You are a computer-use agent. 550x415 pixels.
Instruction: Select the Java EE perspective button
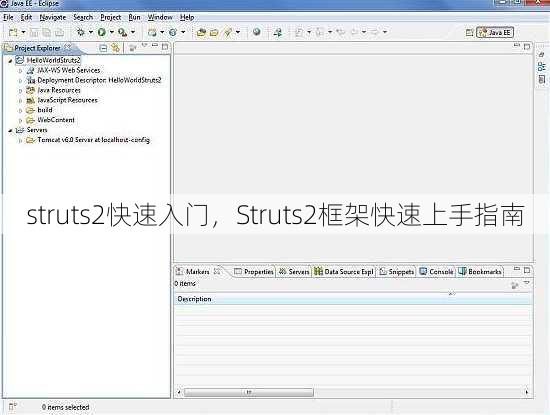(x=495, y=33)
